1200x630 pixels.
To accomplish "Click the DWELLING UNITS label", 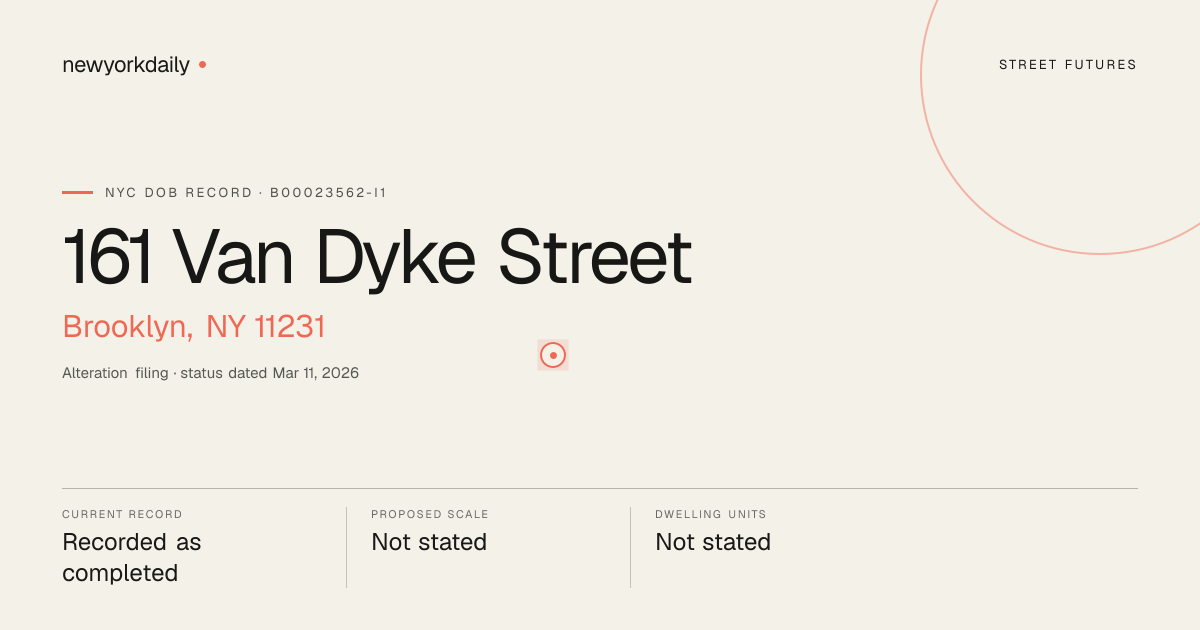I will (x=711, y=514).
